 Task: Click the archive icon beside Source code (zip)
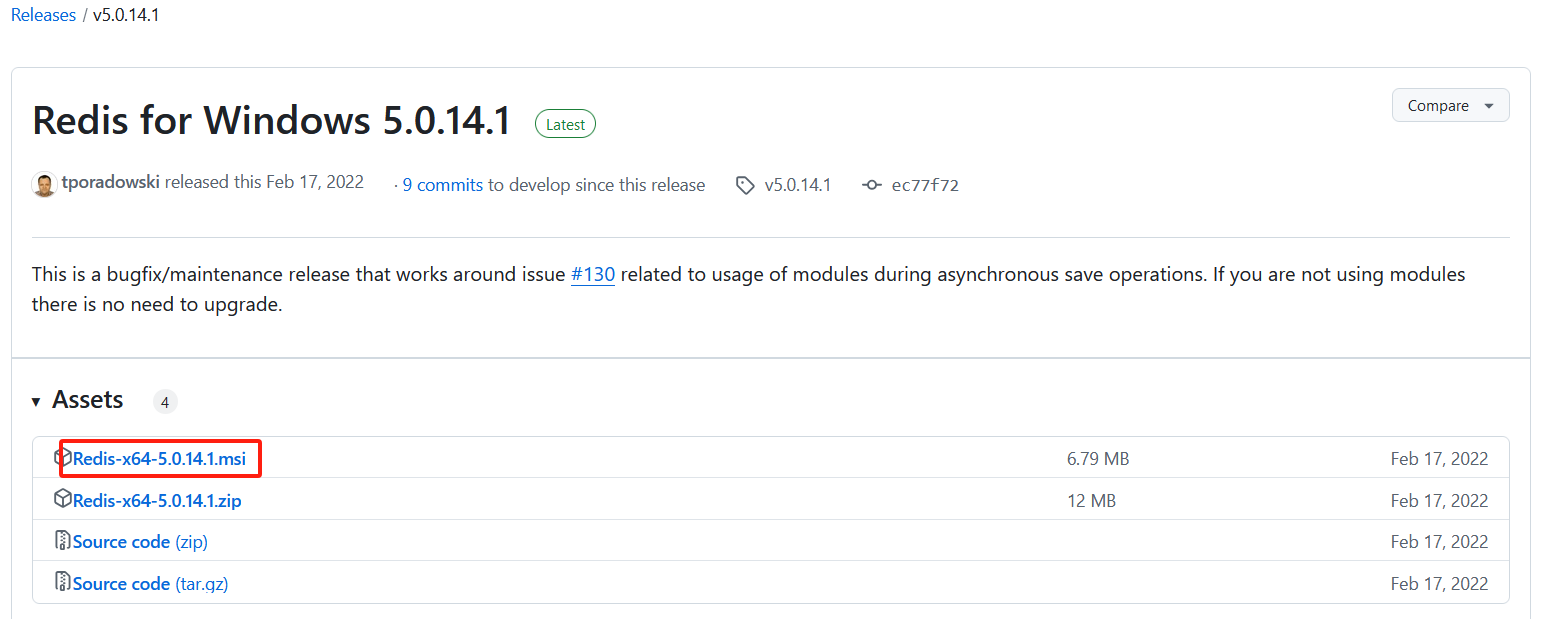[63, 541]
